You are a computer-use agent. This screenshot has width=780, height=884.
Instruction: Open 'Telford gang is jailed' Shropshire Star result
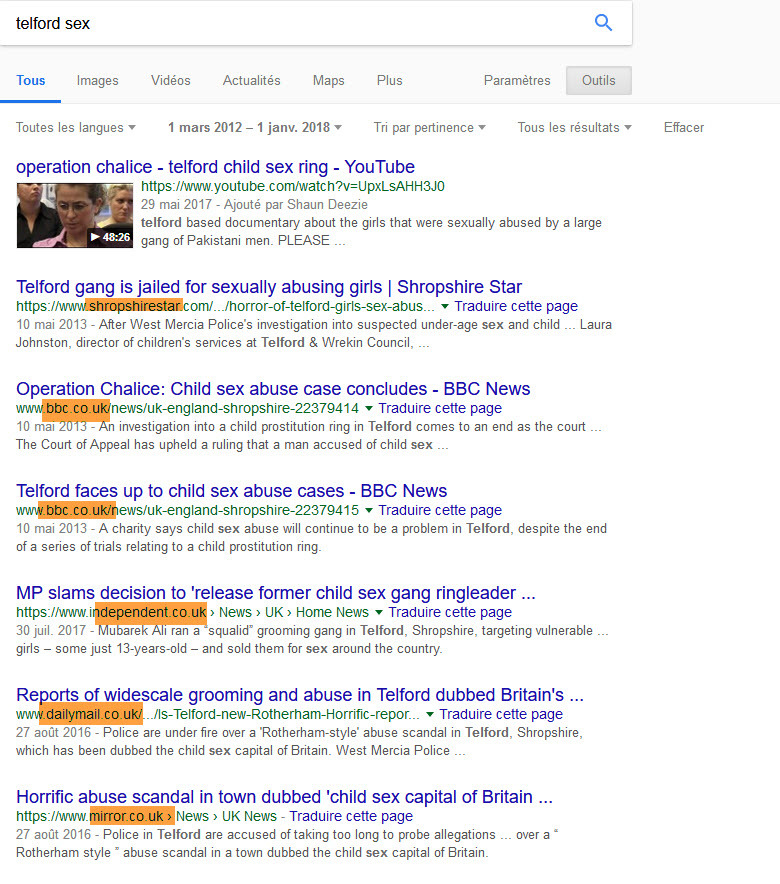click(269, 287)
